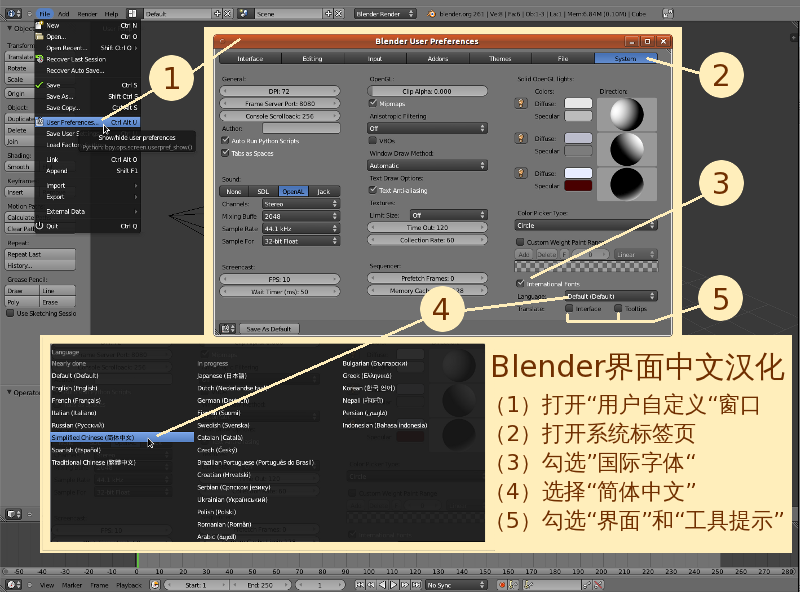
Task: Open Color Picker Type dropdown showing Circle
Action: coord(586,225)
